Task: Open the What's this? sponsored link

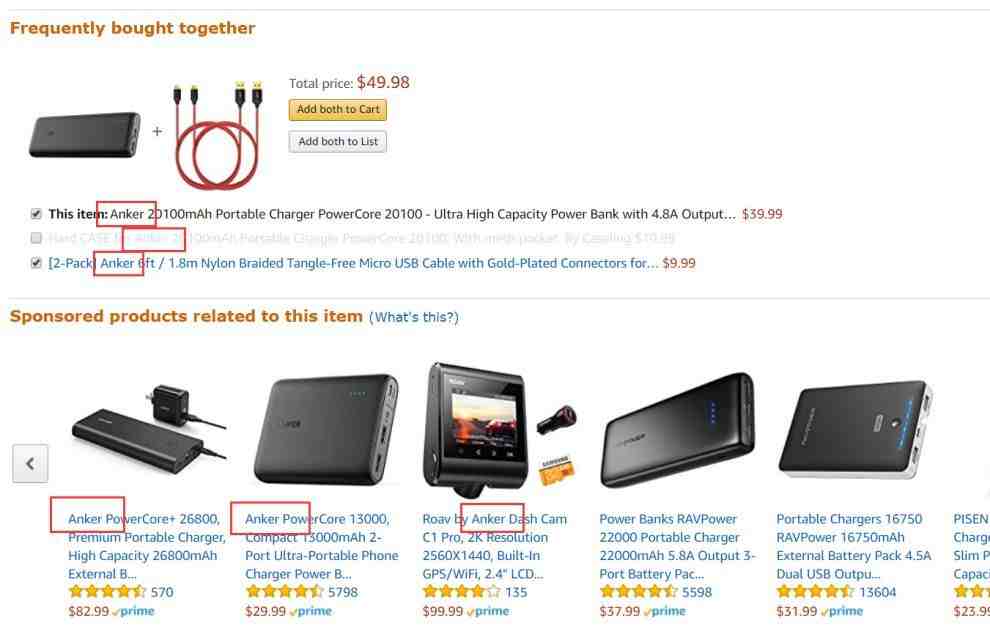Action: click(x=414, y=317)
